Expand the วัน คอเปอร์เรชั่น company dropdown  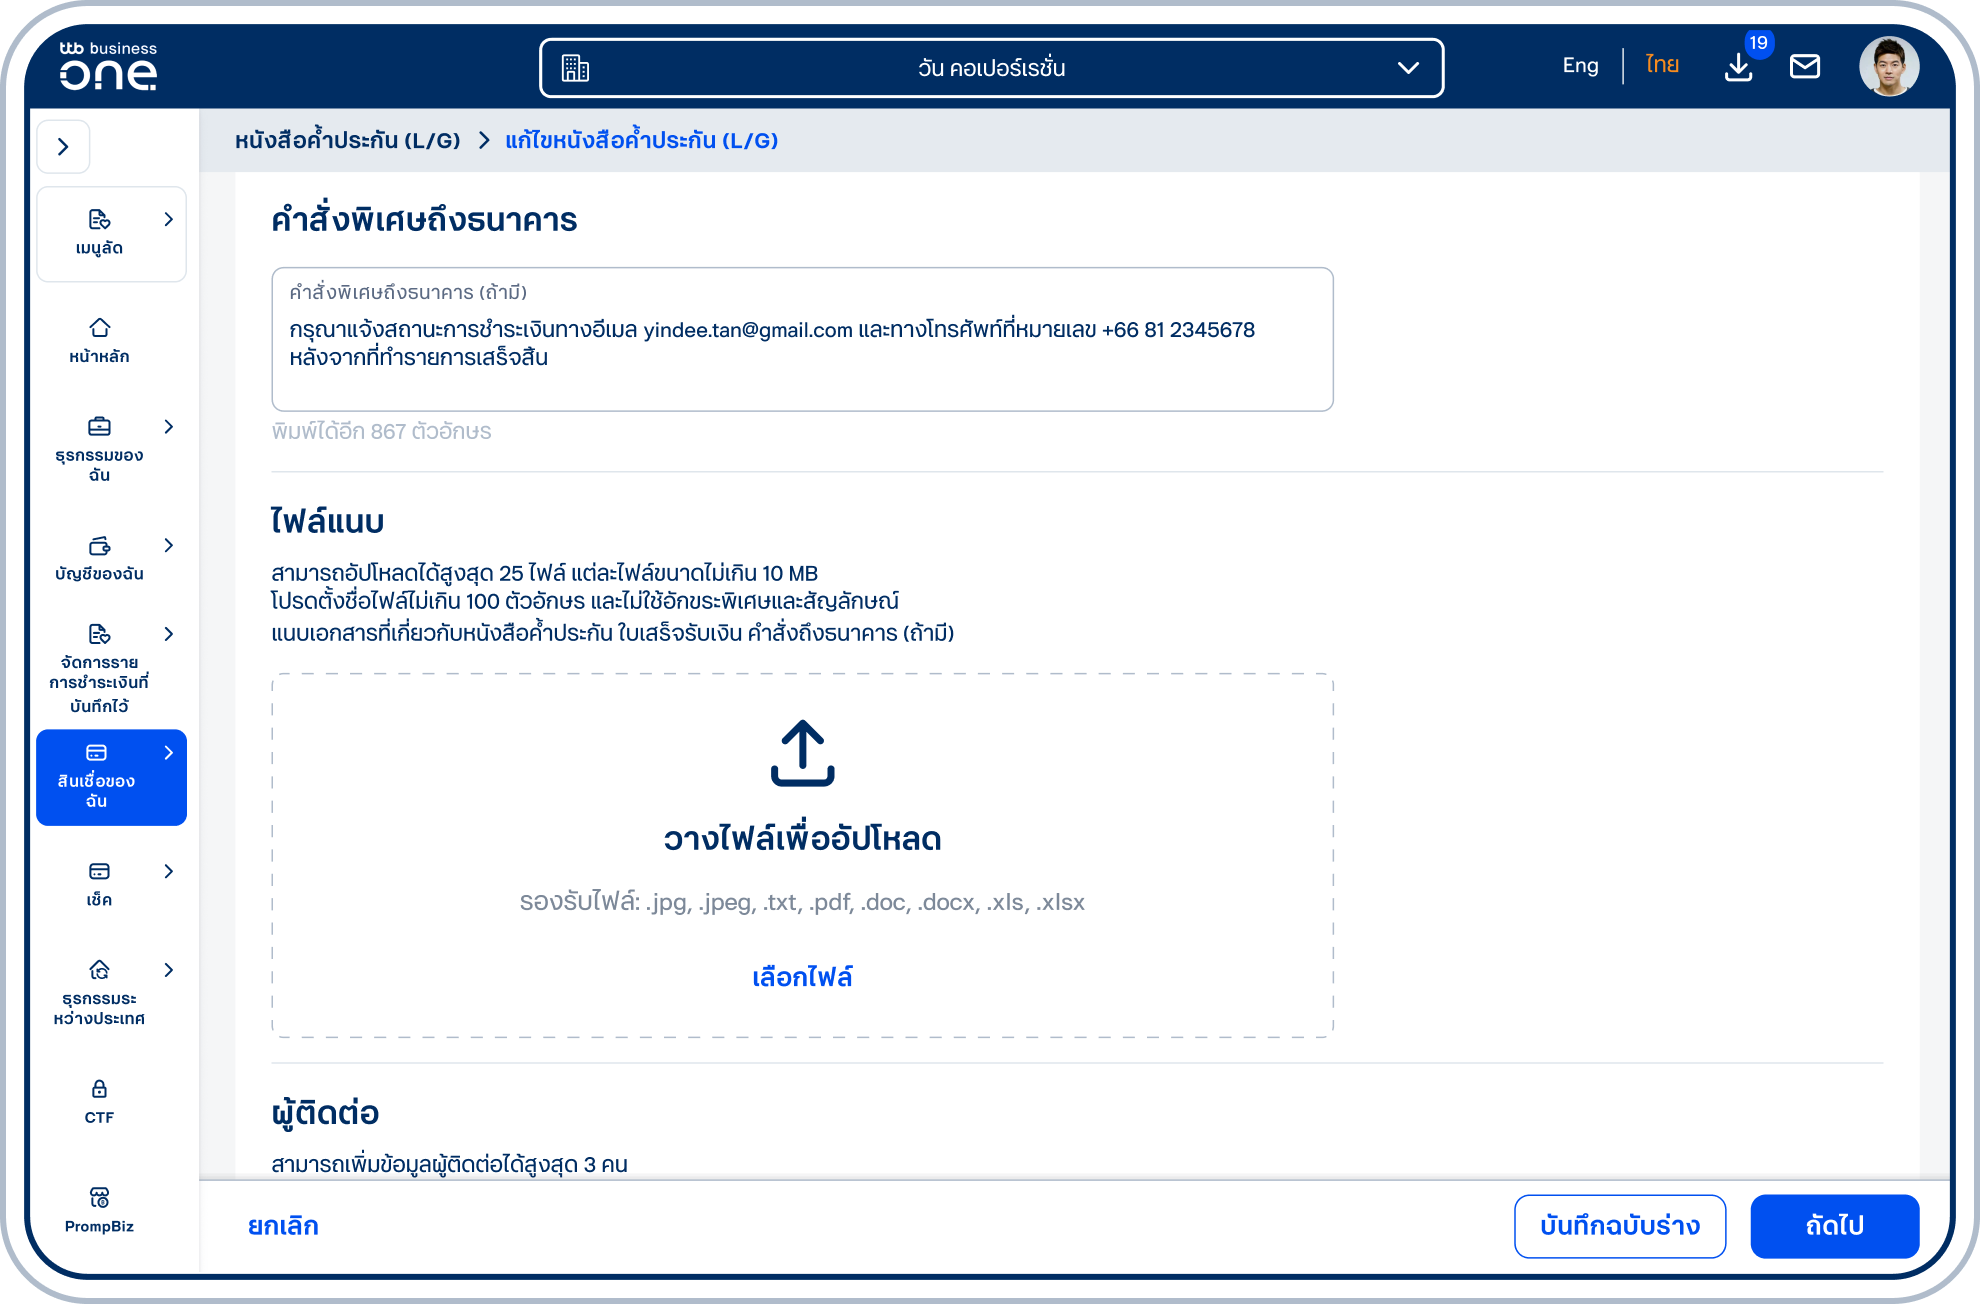point(1408,68)
